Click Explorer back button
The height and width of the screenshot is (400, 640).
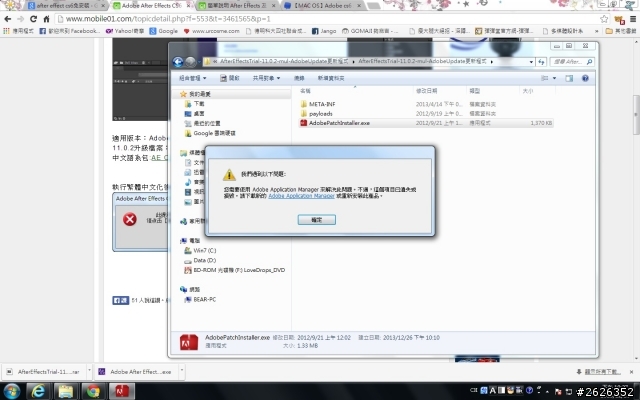pyautogui.click(x=178, y=62)
